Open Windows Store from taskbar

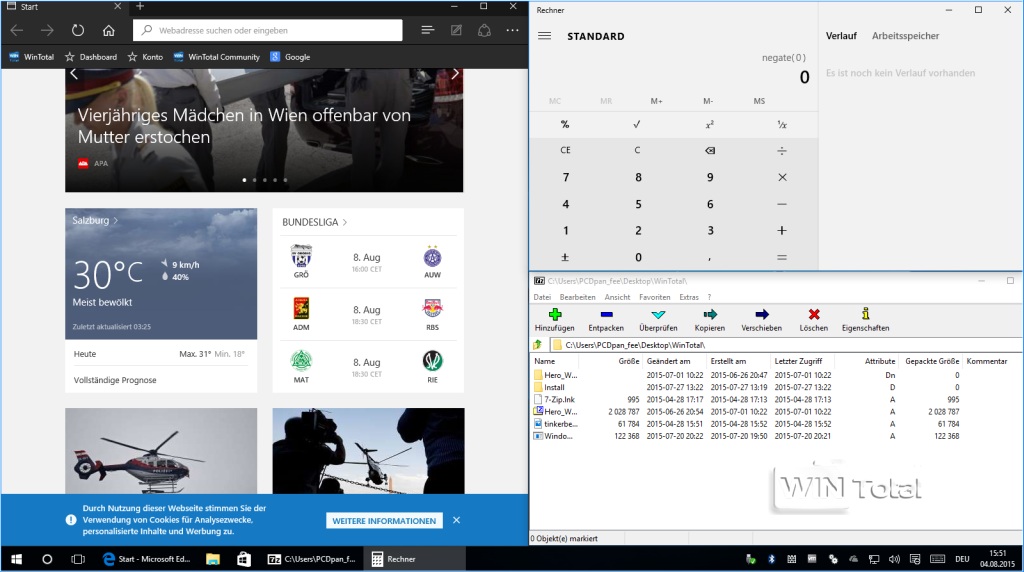pyautogui.click(x=244, y=559)
